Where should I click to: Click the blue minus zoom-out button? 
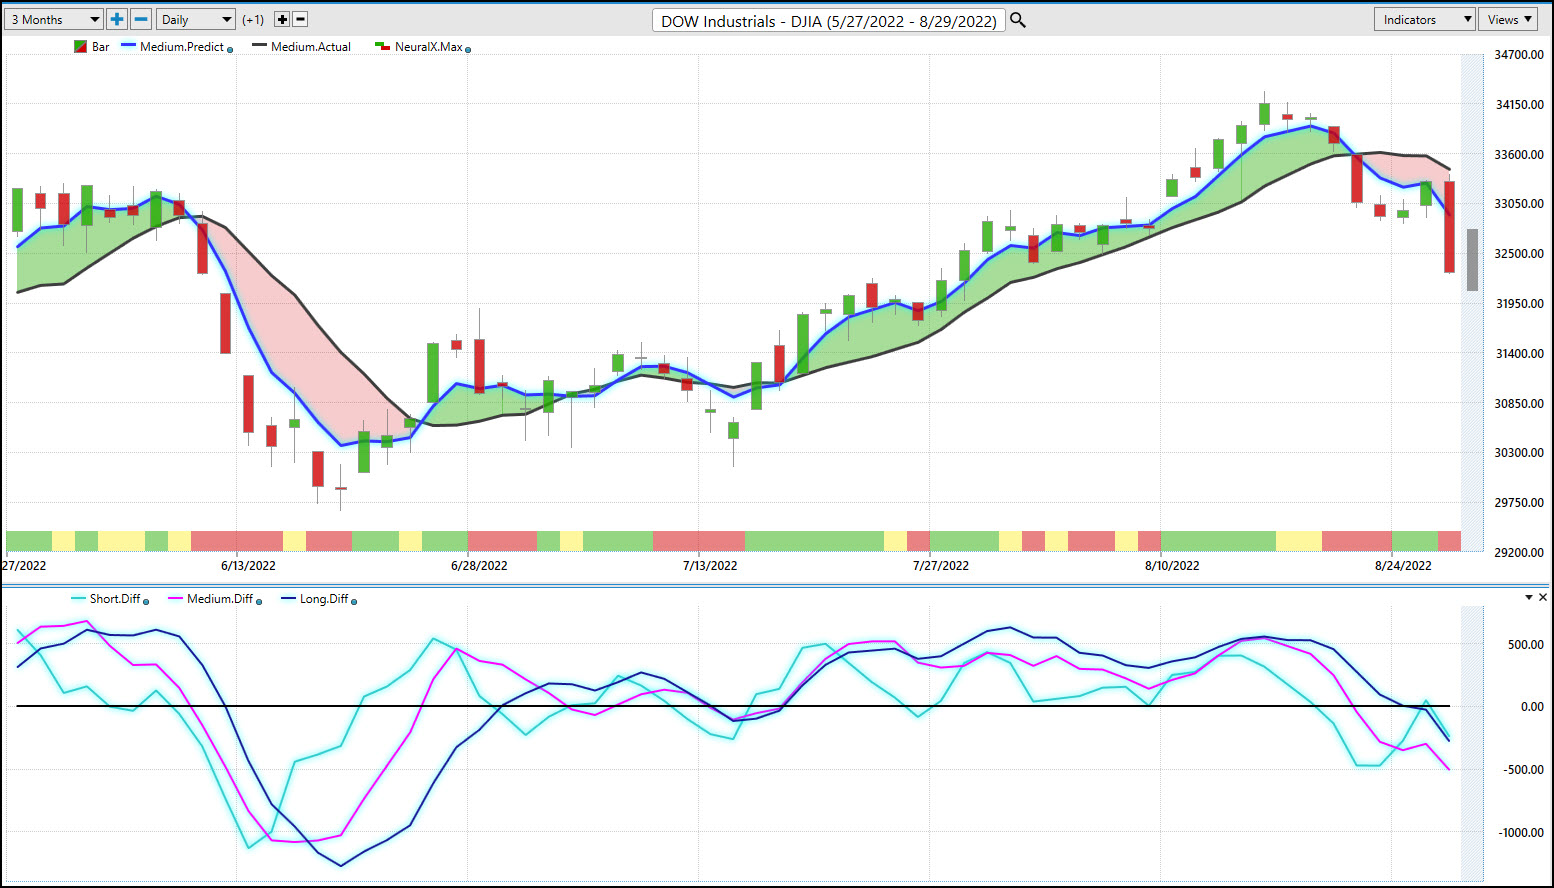tap(141, 19)
